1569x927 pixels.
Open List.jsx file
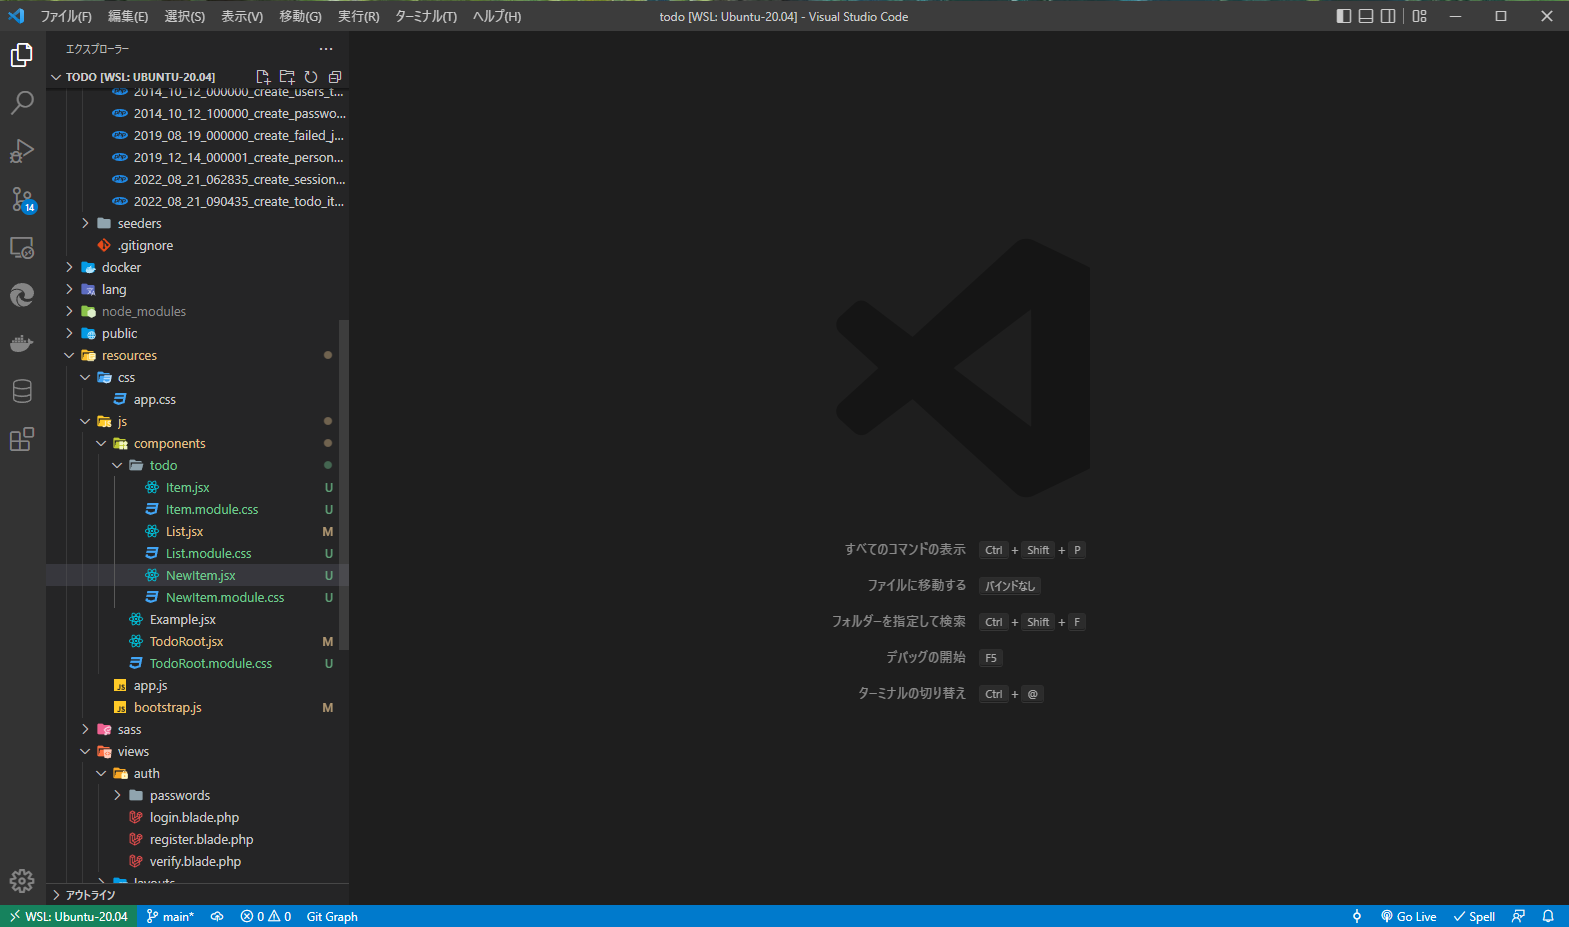coord(197,532)
